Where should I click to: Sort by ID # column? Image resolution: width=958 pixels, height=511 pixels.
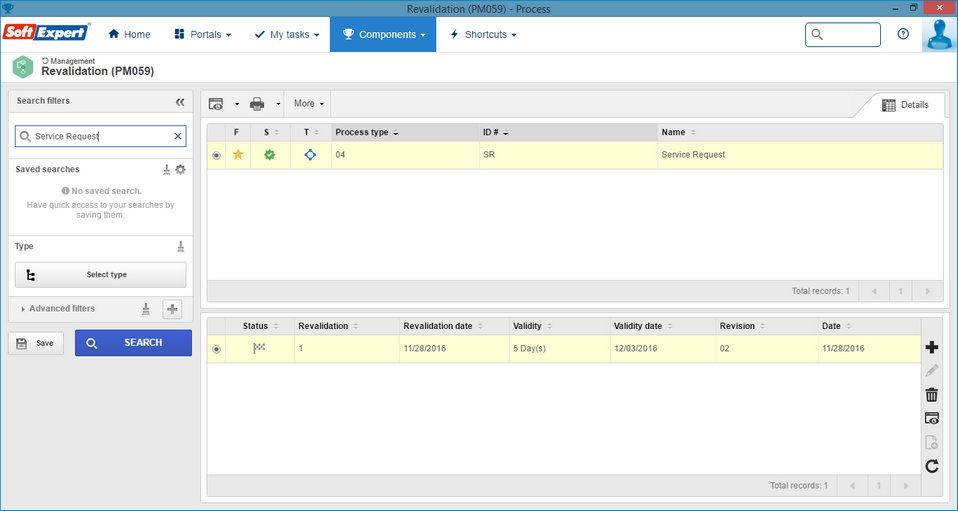pyautogui.click(x=568, y=132)
